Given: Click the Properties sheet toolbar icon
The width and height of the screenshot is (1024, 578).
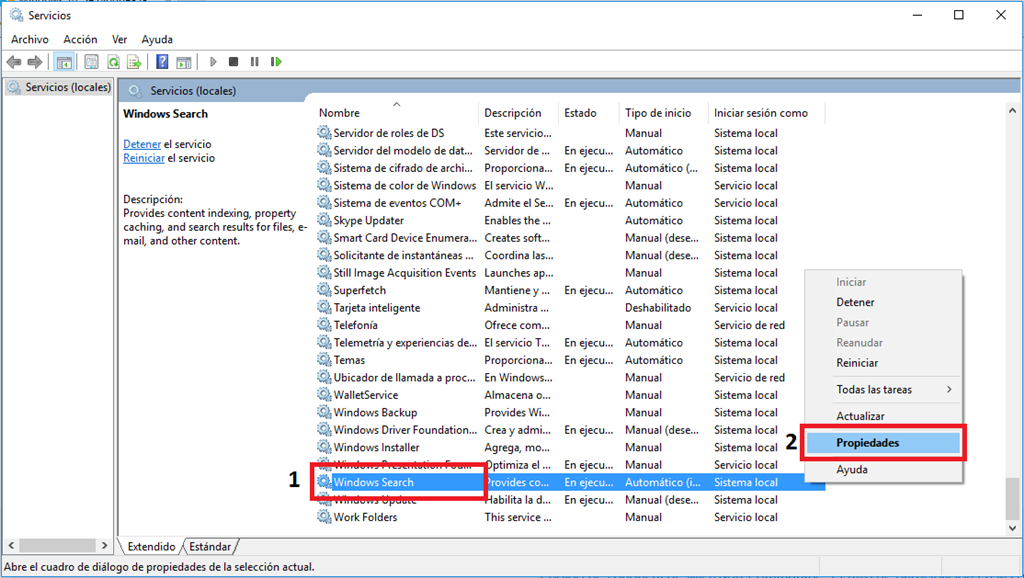Looking at the screenshot, I should (x=91, y=62).
